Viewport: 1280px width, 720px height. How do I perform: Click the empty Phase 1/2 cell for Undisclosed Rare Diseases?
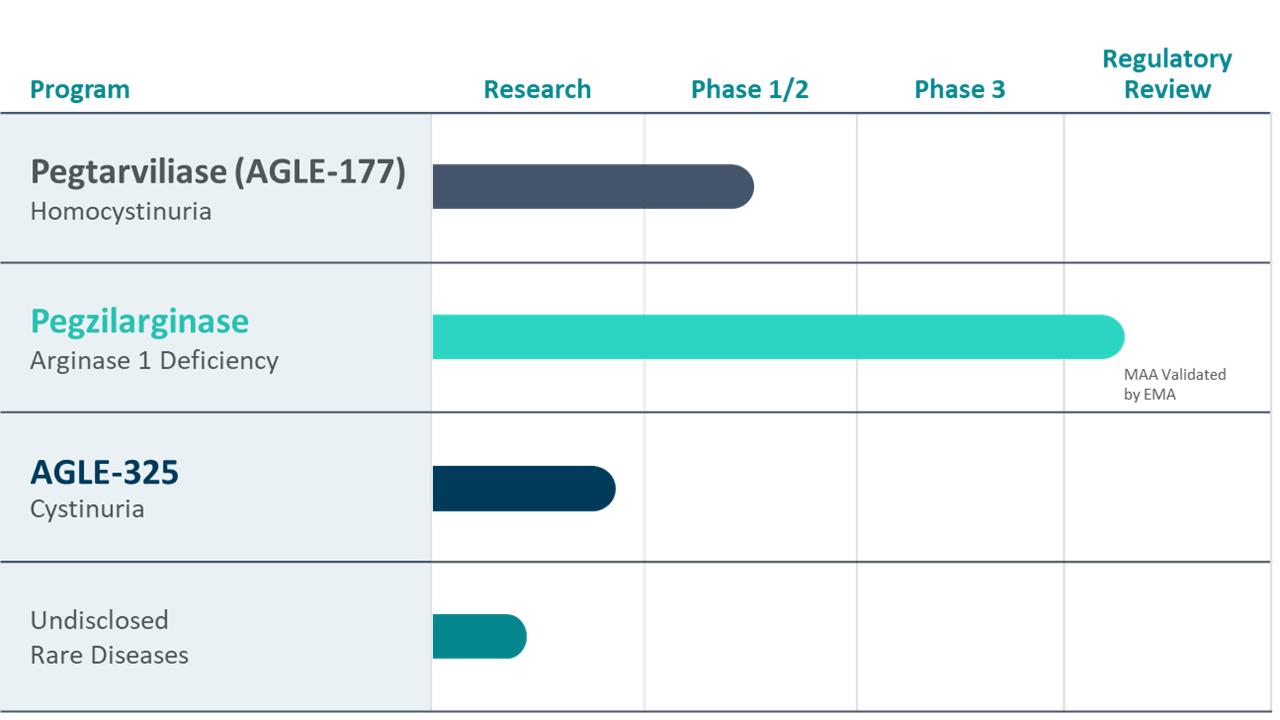click(749, 637)
